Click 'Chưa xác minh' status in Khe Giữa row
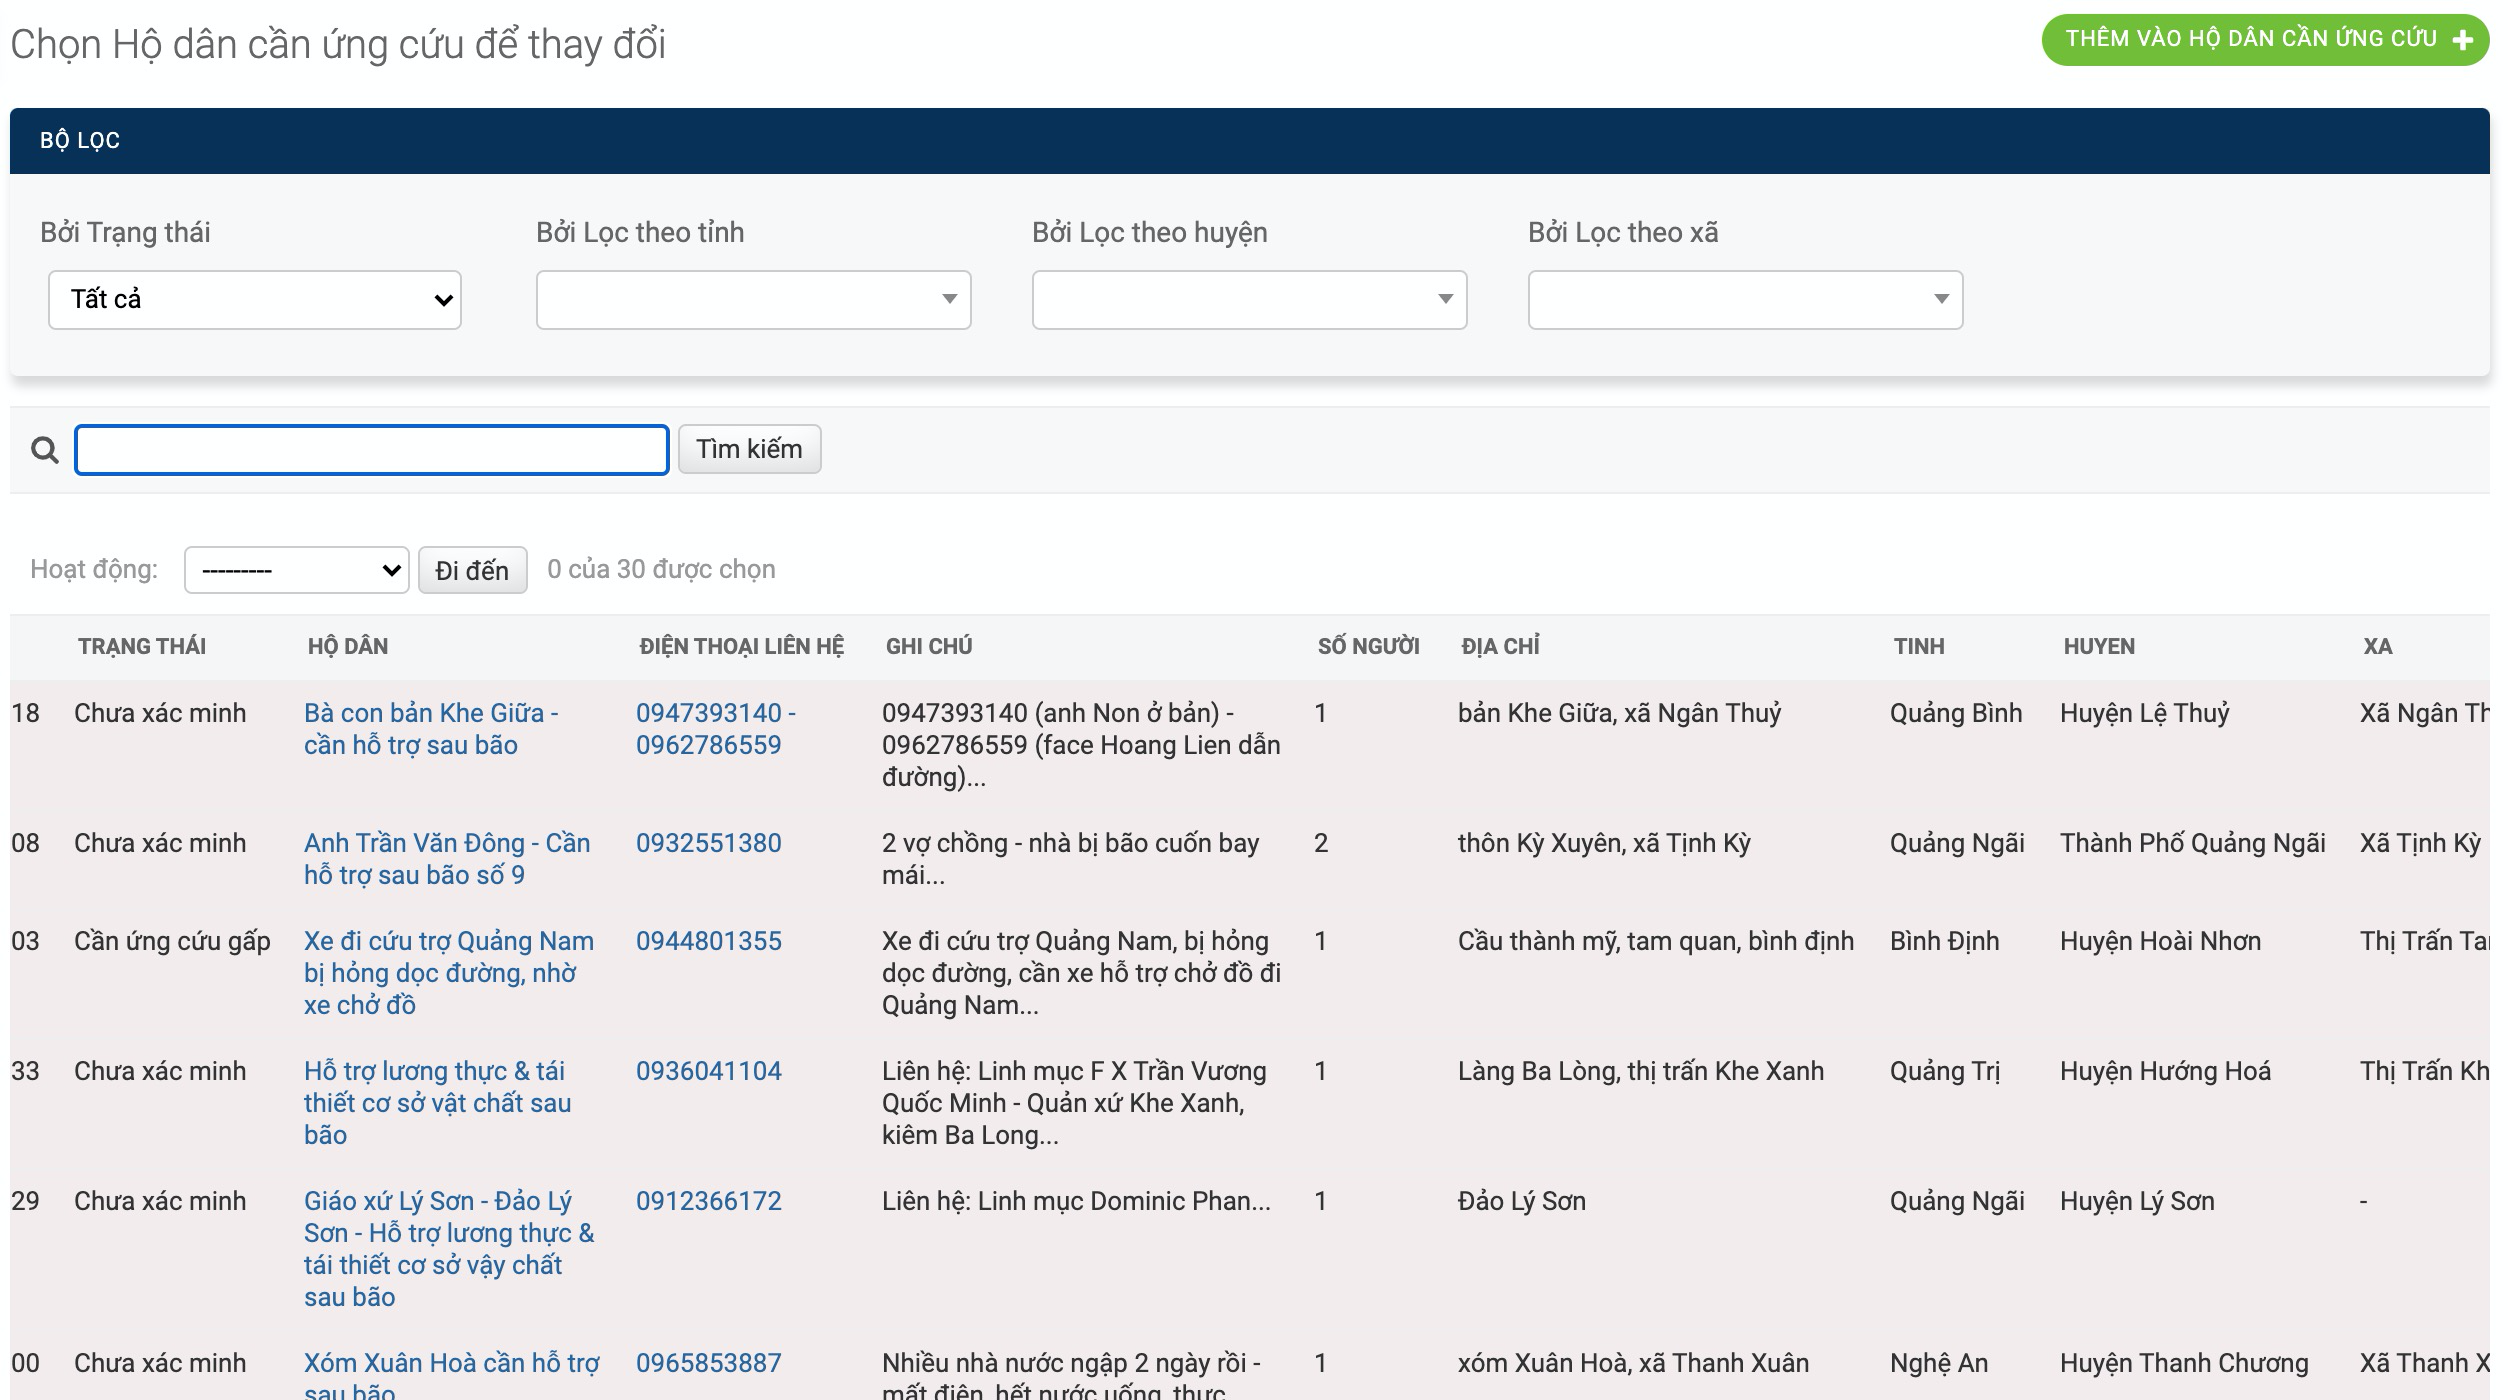The height and width of the screenshot is (1400, 2508). point(160,713)
